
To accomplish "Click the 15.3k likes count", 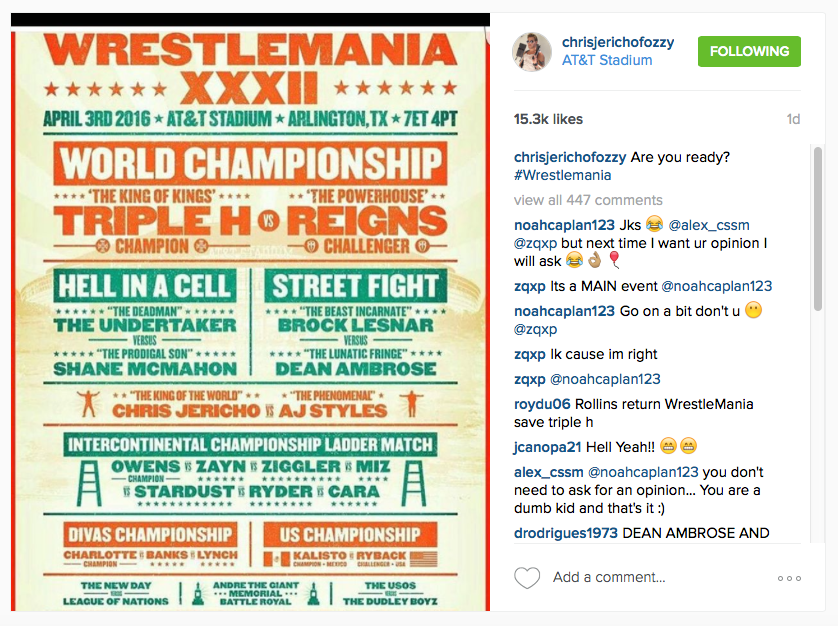I will point(548,119).
